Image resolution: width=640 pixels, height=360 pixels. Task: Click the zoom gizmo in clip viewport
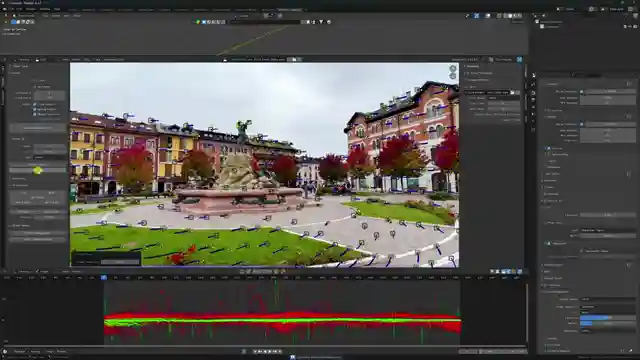coord(453,69)
